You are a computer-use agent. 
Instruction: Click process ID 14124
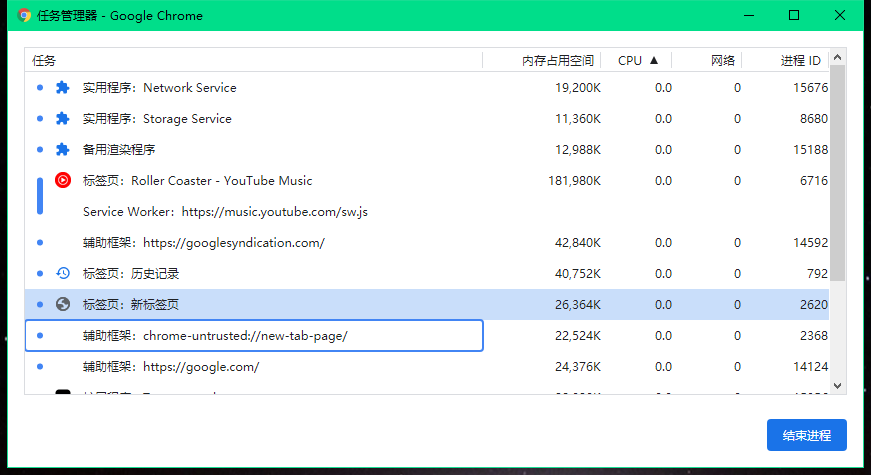tap(810, 367)
